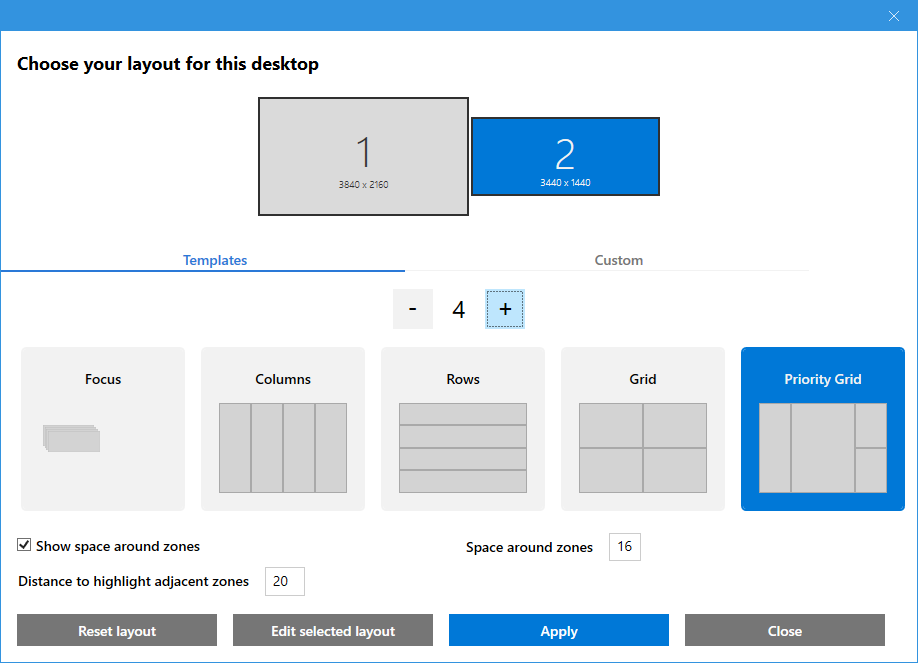Select monitor 2 (3440 x 1440)
This screenshot has height=663, width=918.
[565, 156]
